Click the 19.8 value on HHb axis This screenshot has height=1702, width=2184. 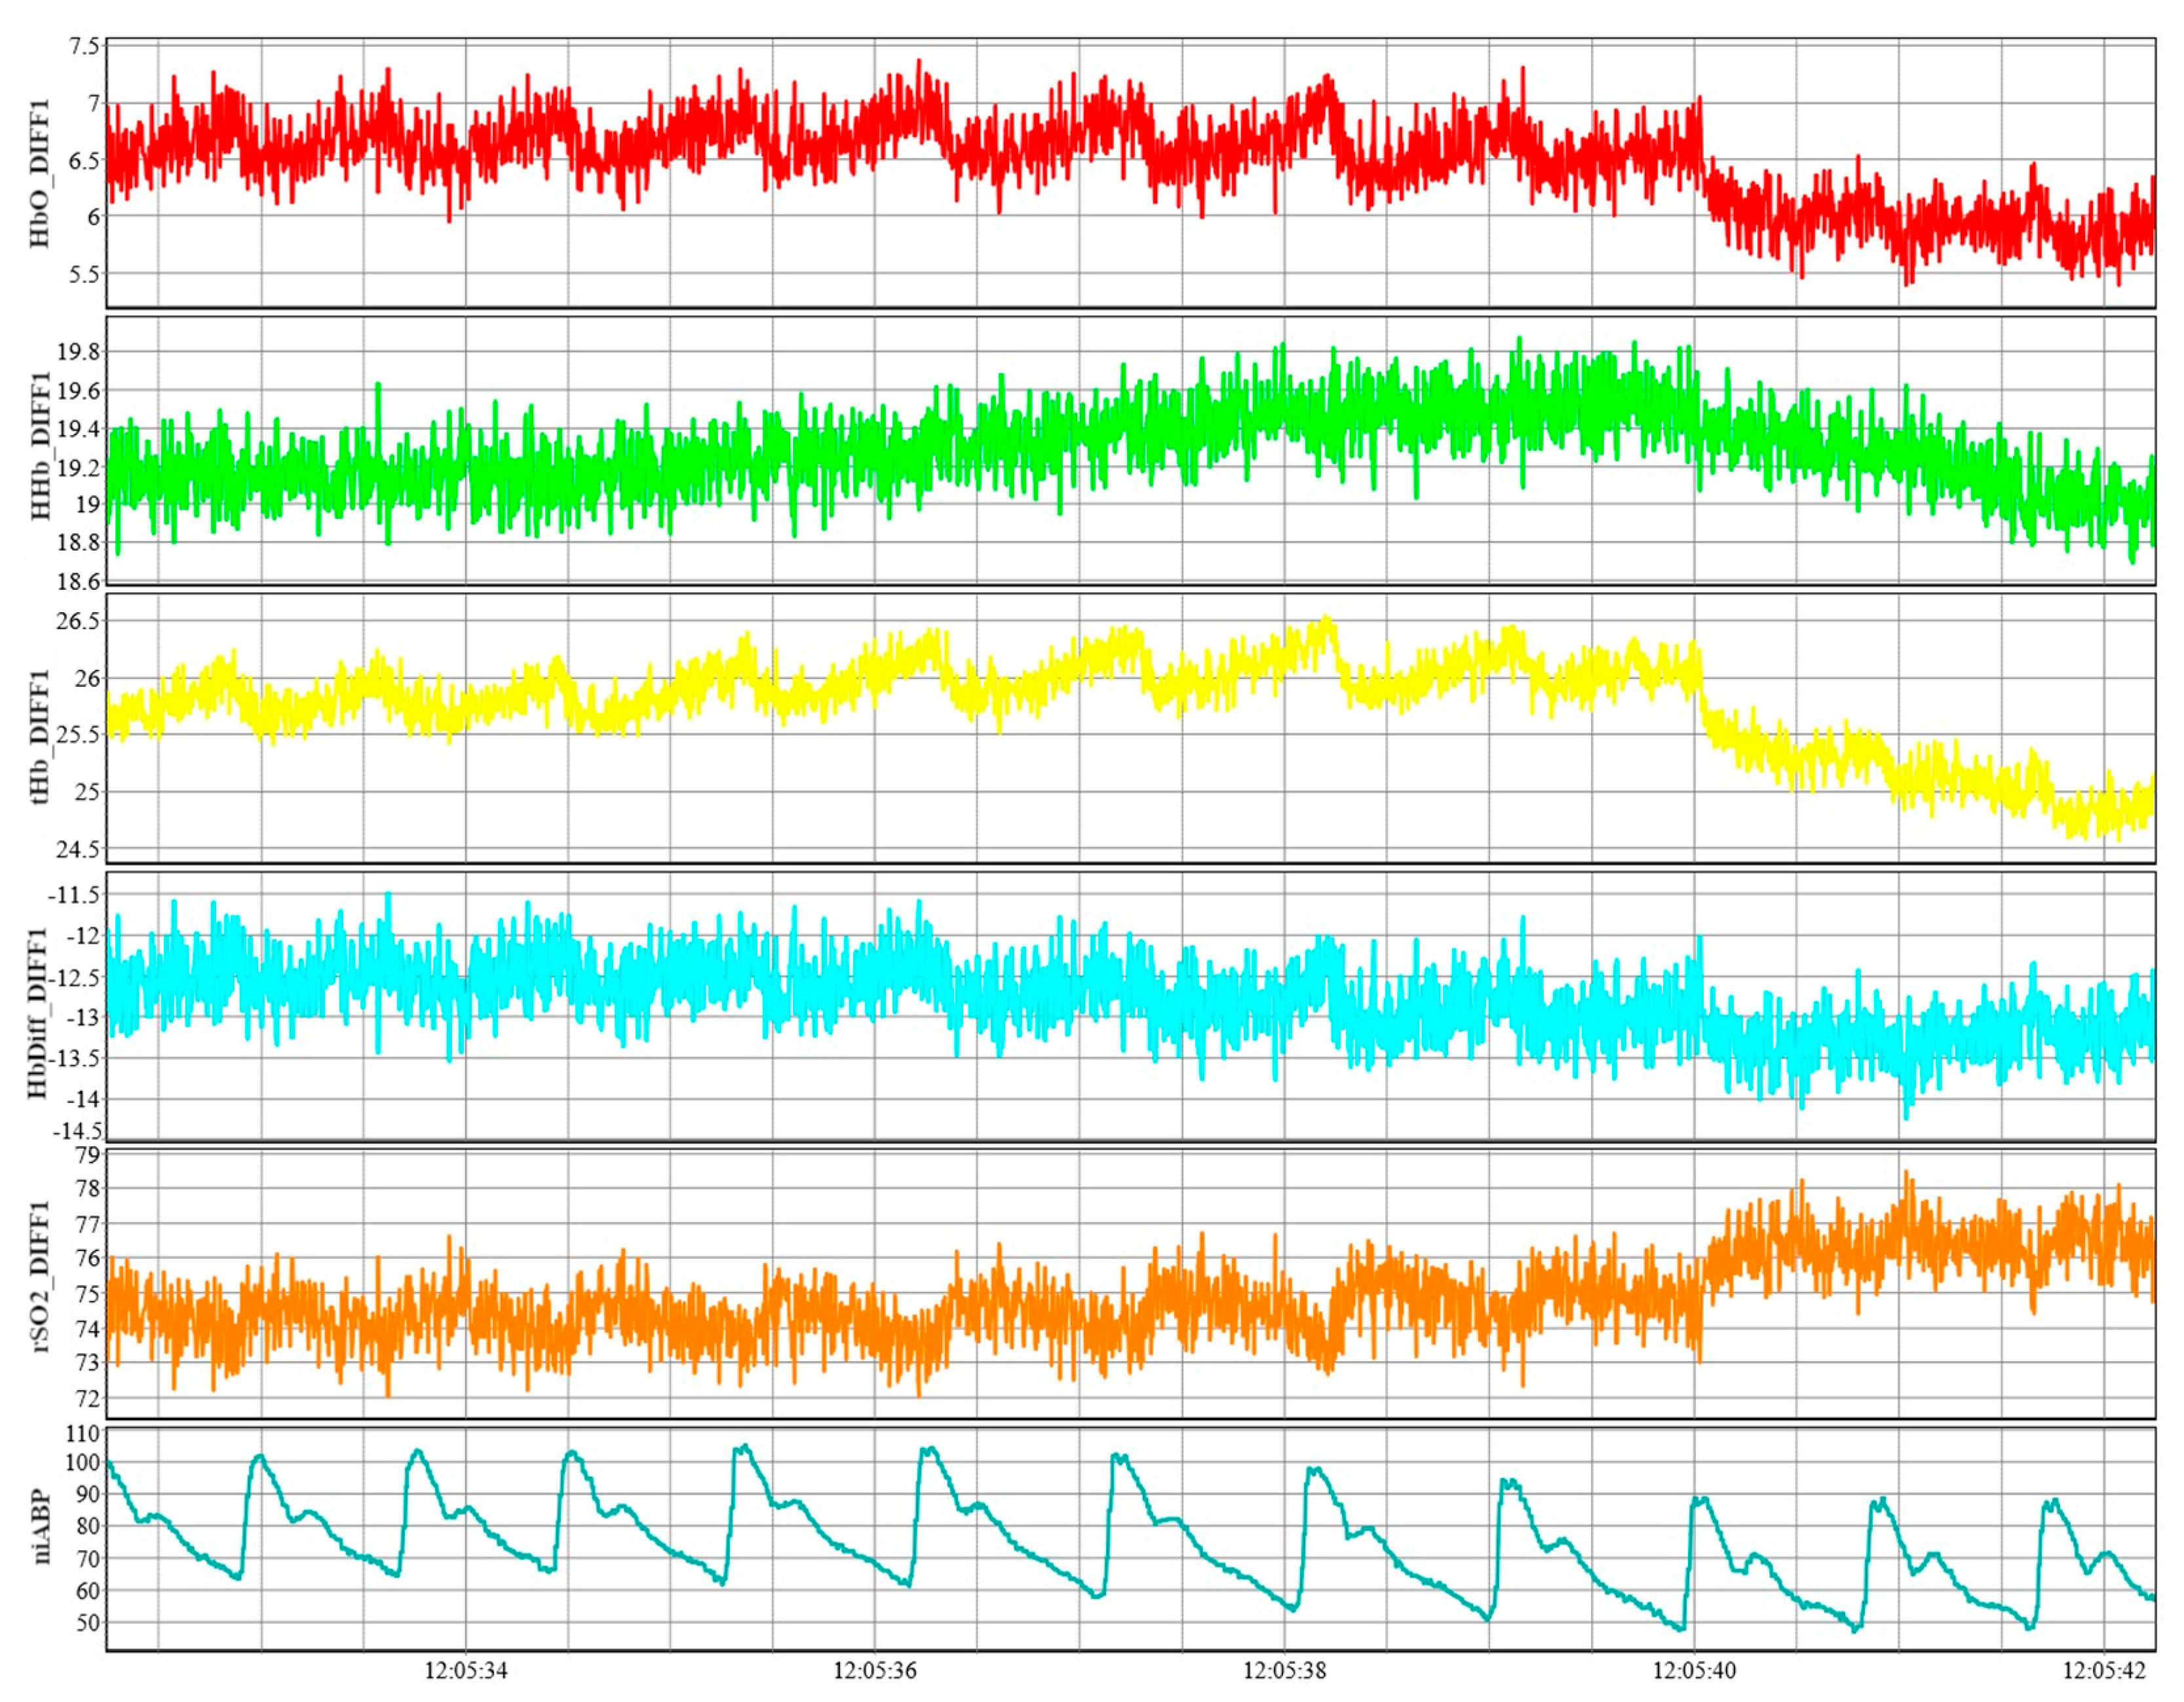[78, 352]
